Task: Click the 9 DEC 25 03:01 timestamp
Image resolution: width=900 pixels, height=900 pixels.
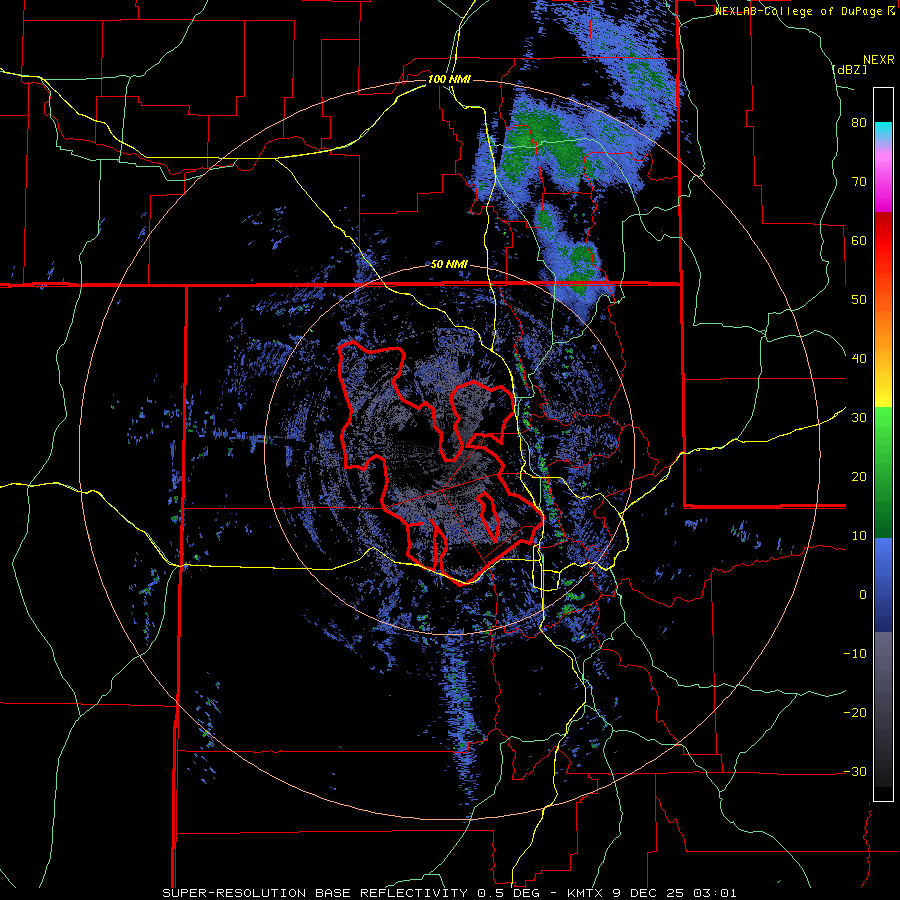Action: [x=675, y=893]
